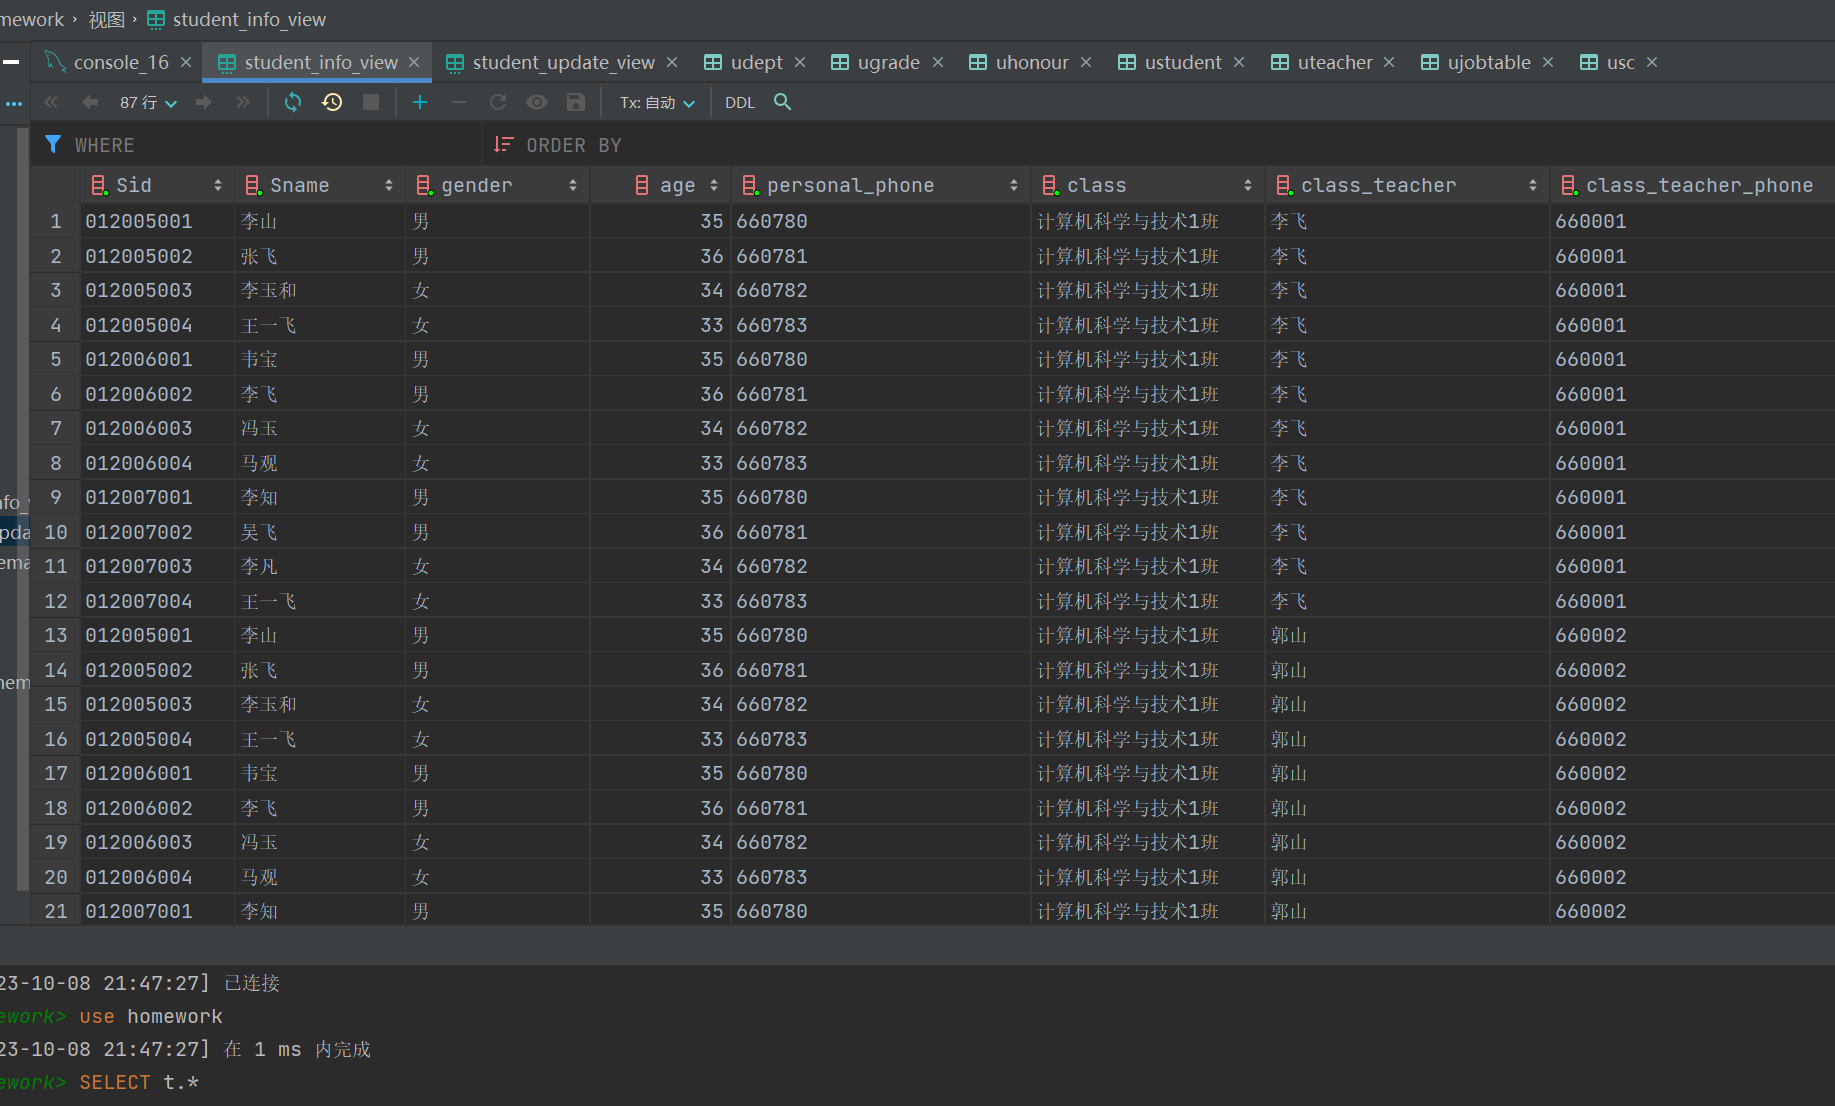
Task: Sort by the Sname column arrows
Action: [389, 185]
